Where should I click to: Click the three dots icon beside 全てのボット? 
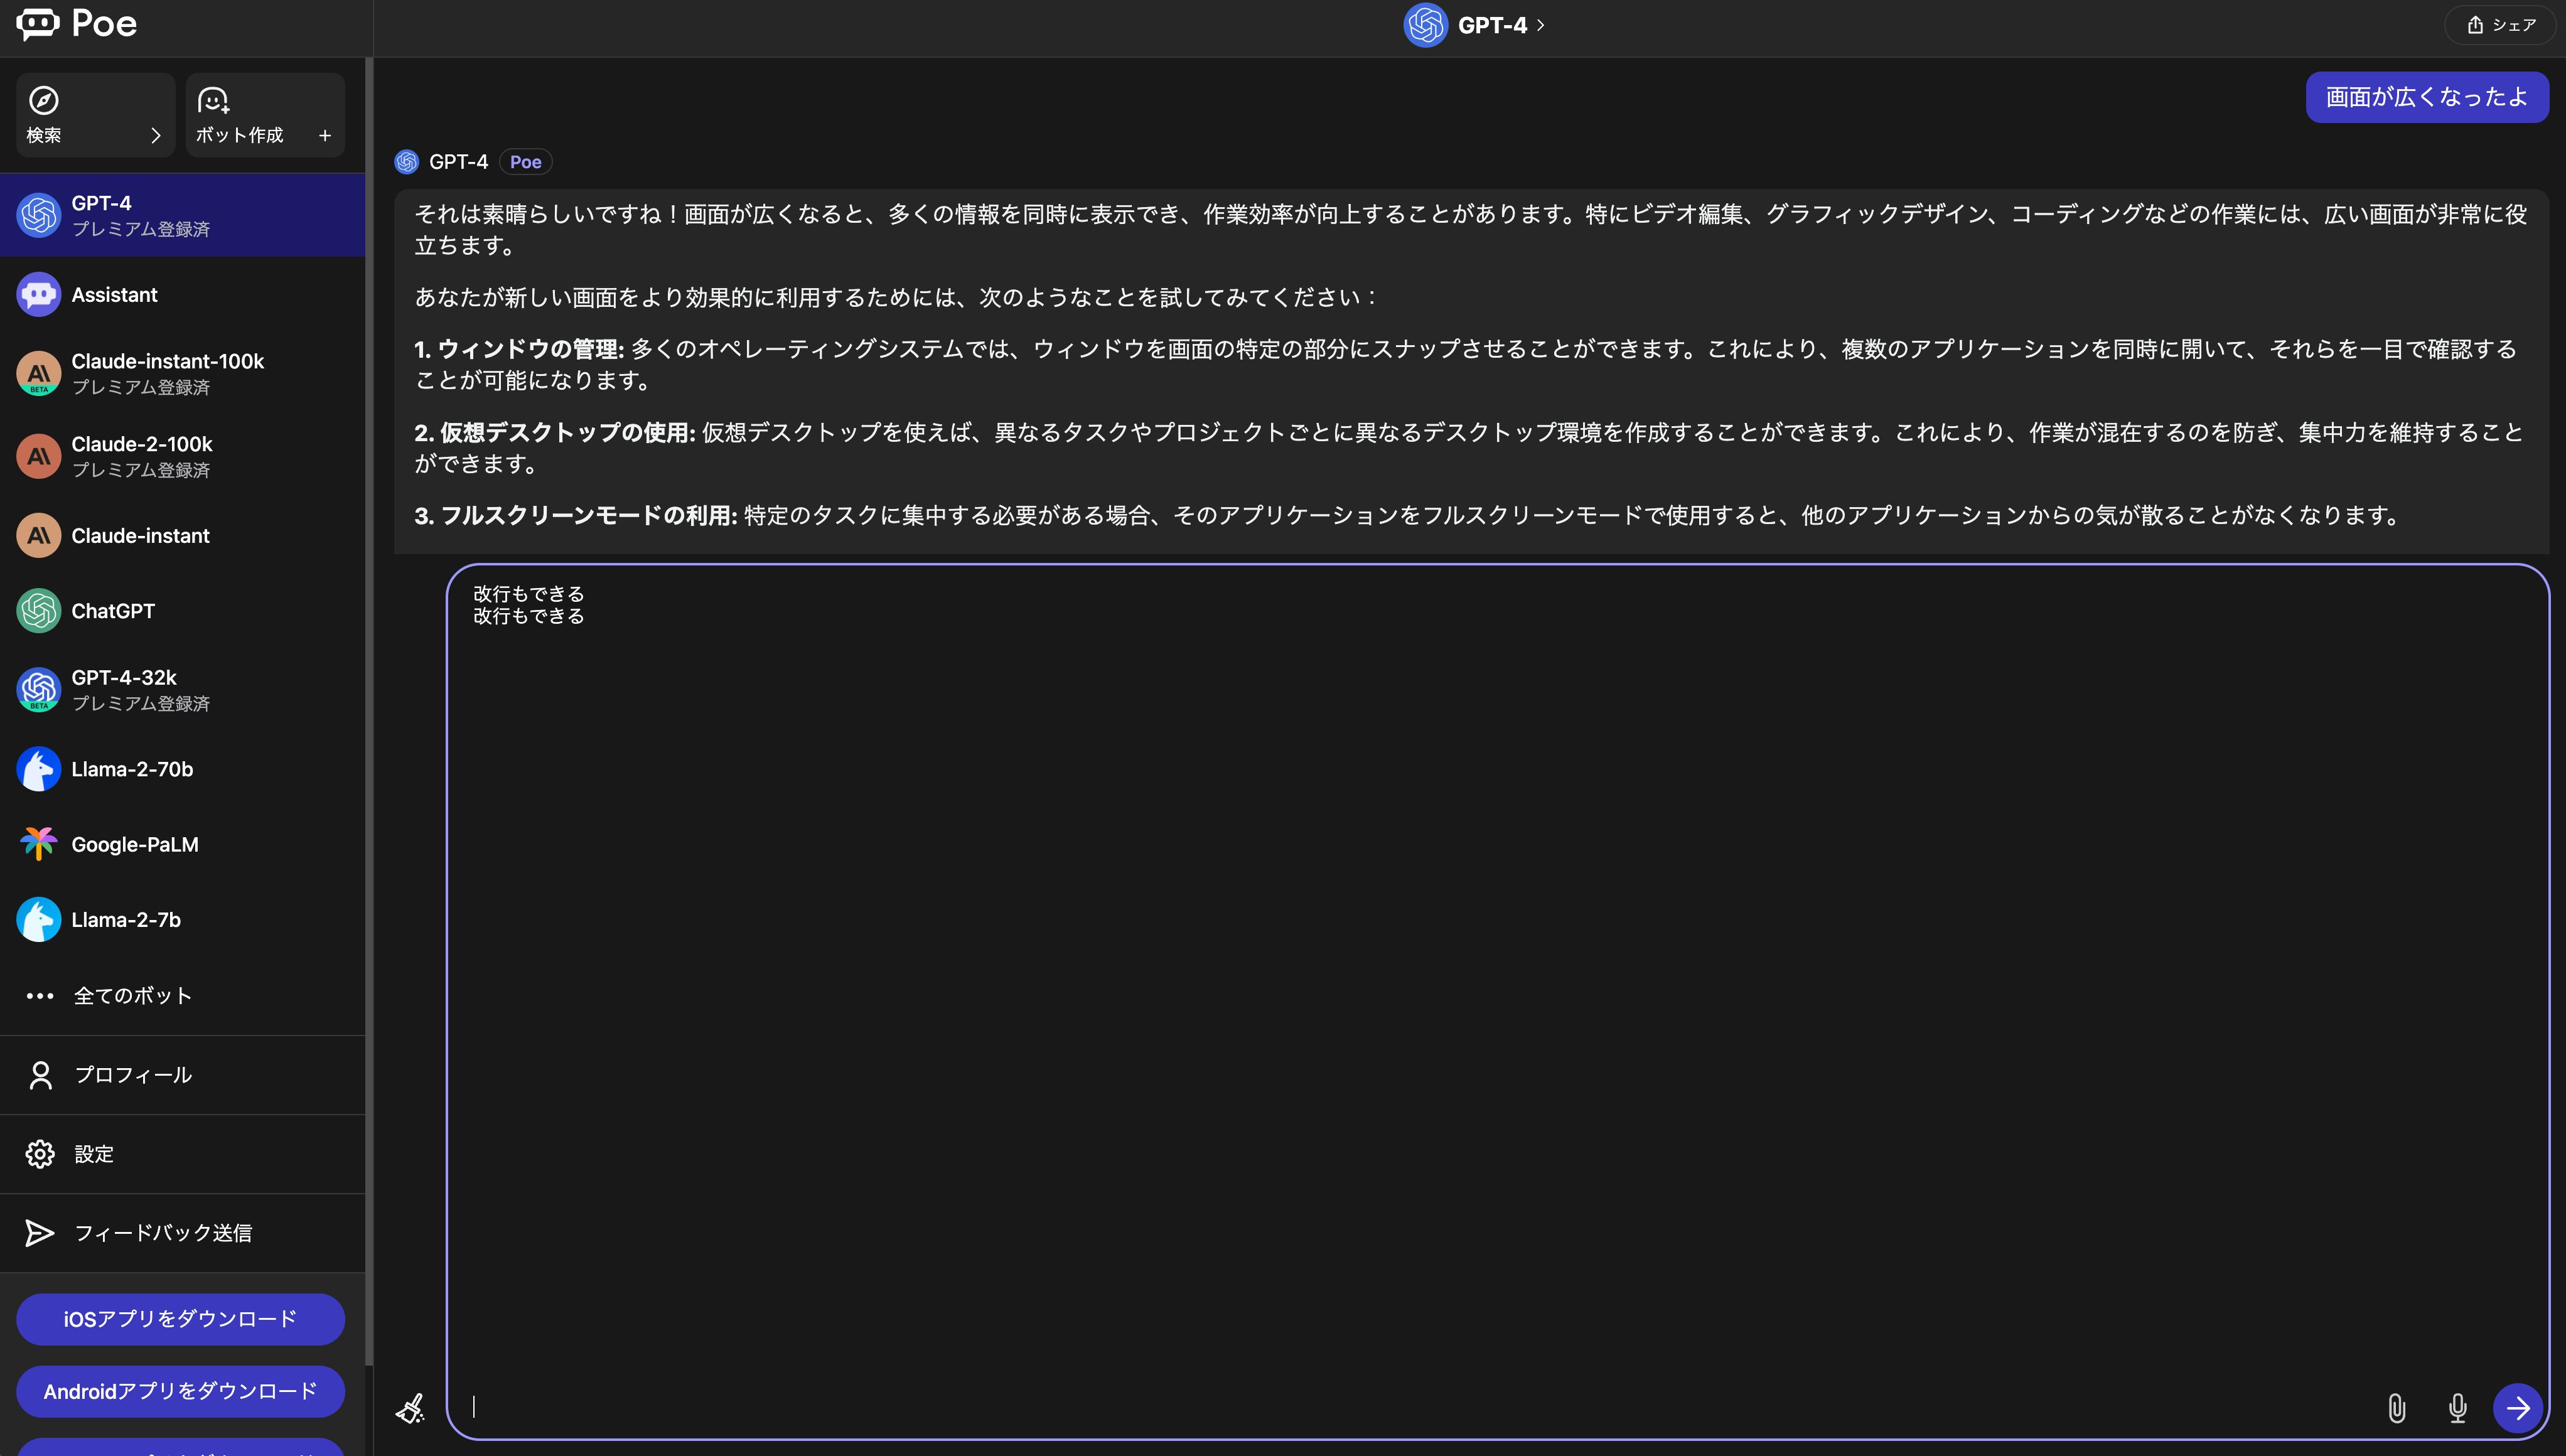tap(40, 996)
